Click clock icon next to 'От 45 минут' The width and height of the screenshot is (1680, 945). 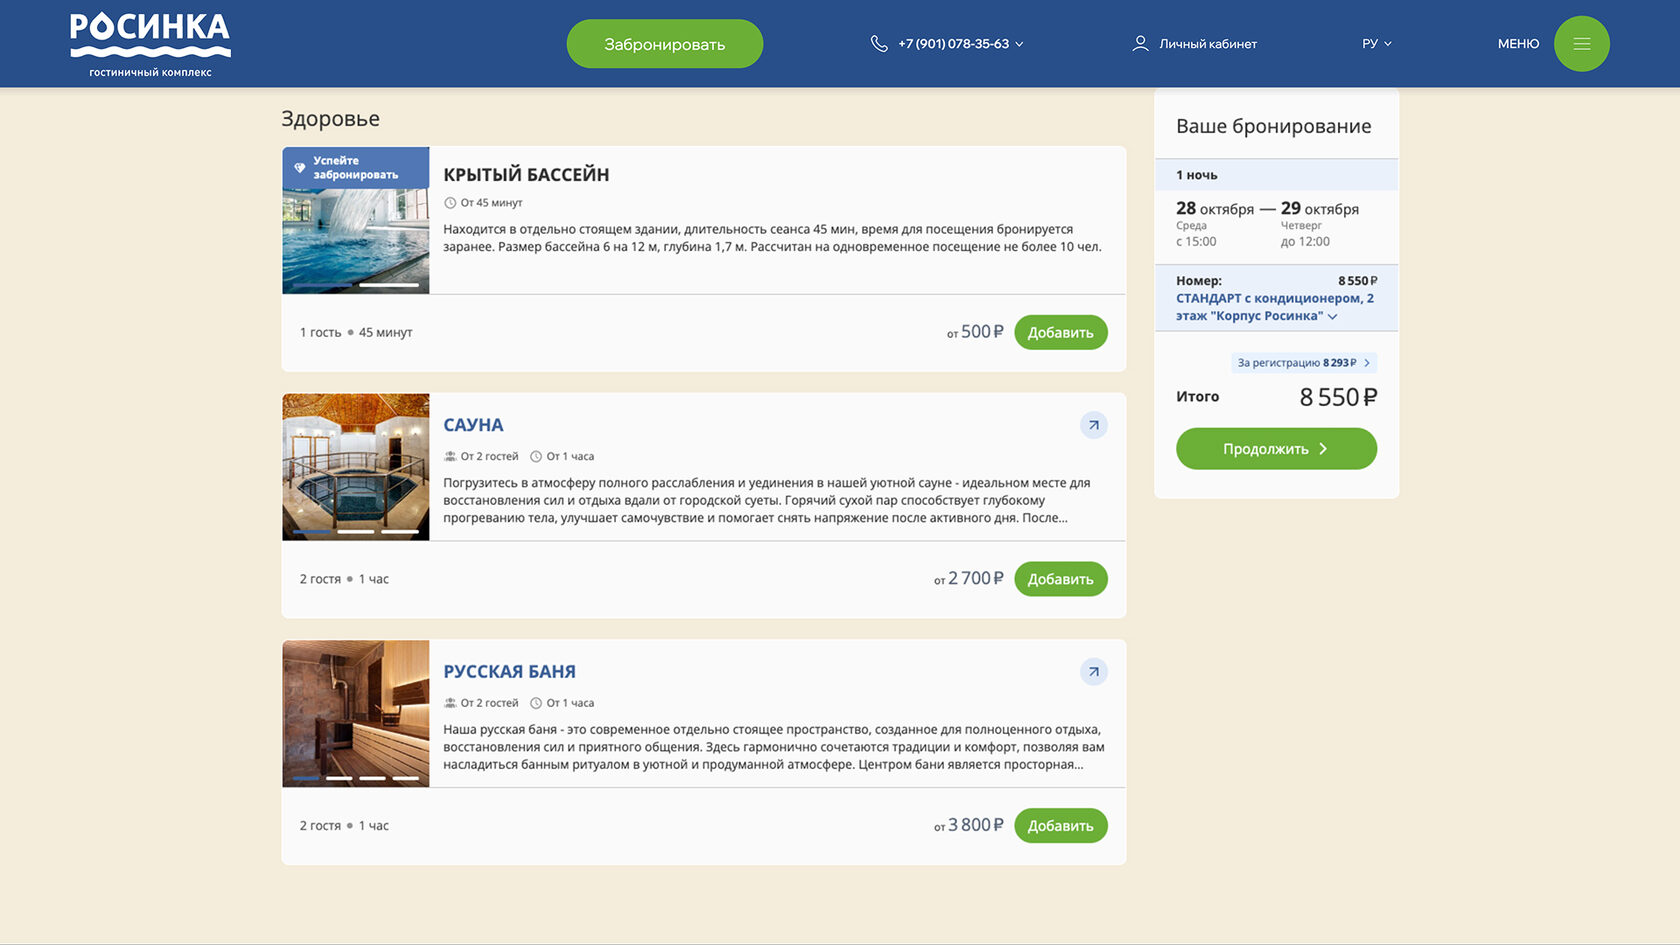click(x=450, y=203)
